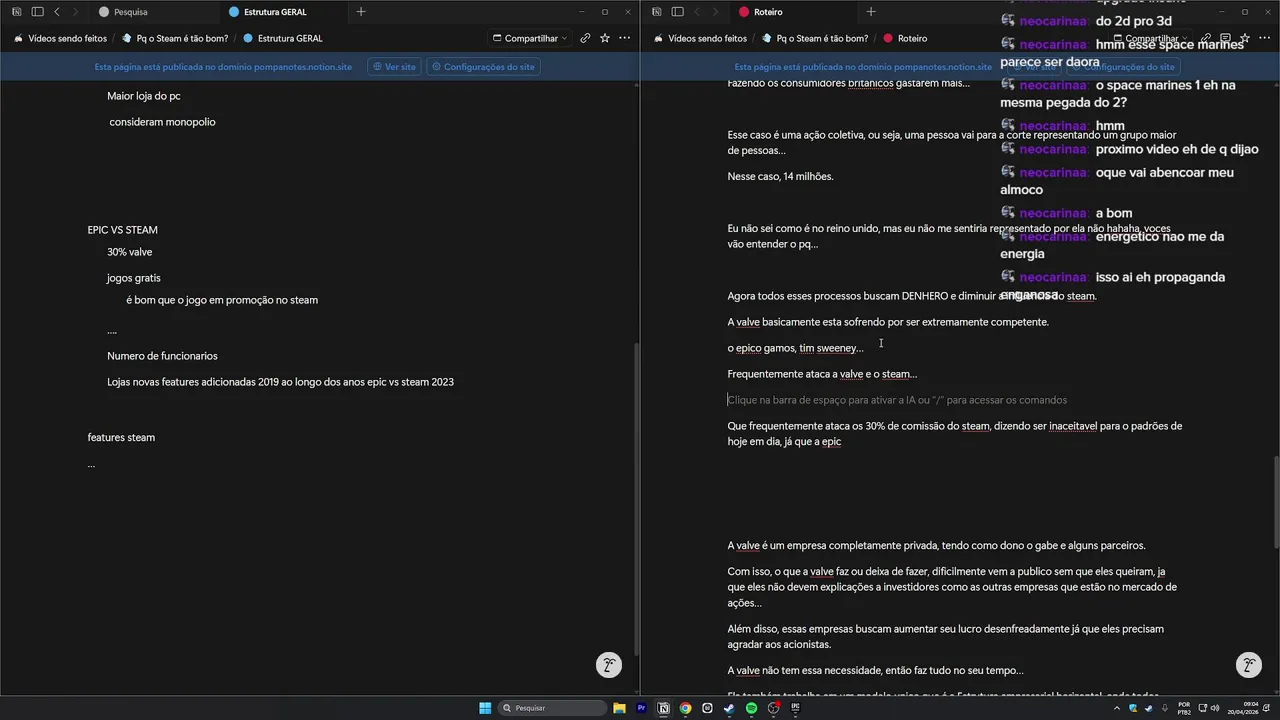Click 'Lojas novas features adicionadas 2019' line
The height and width of the screenshot is (720, 1280).
coord(280,382)
